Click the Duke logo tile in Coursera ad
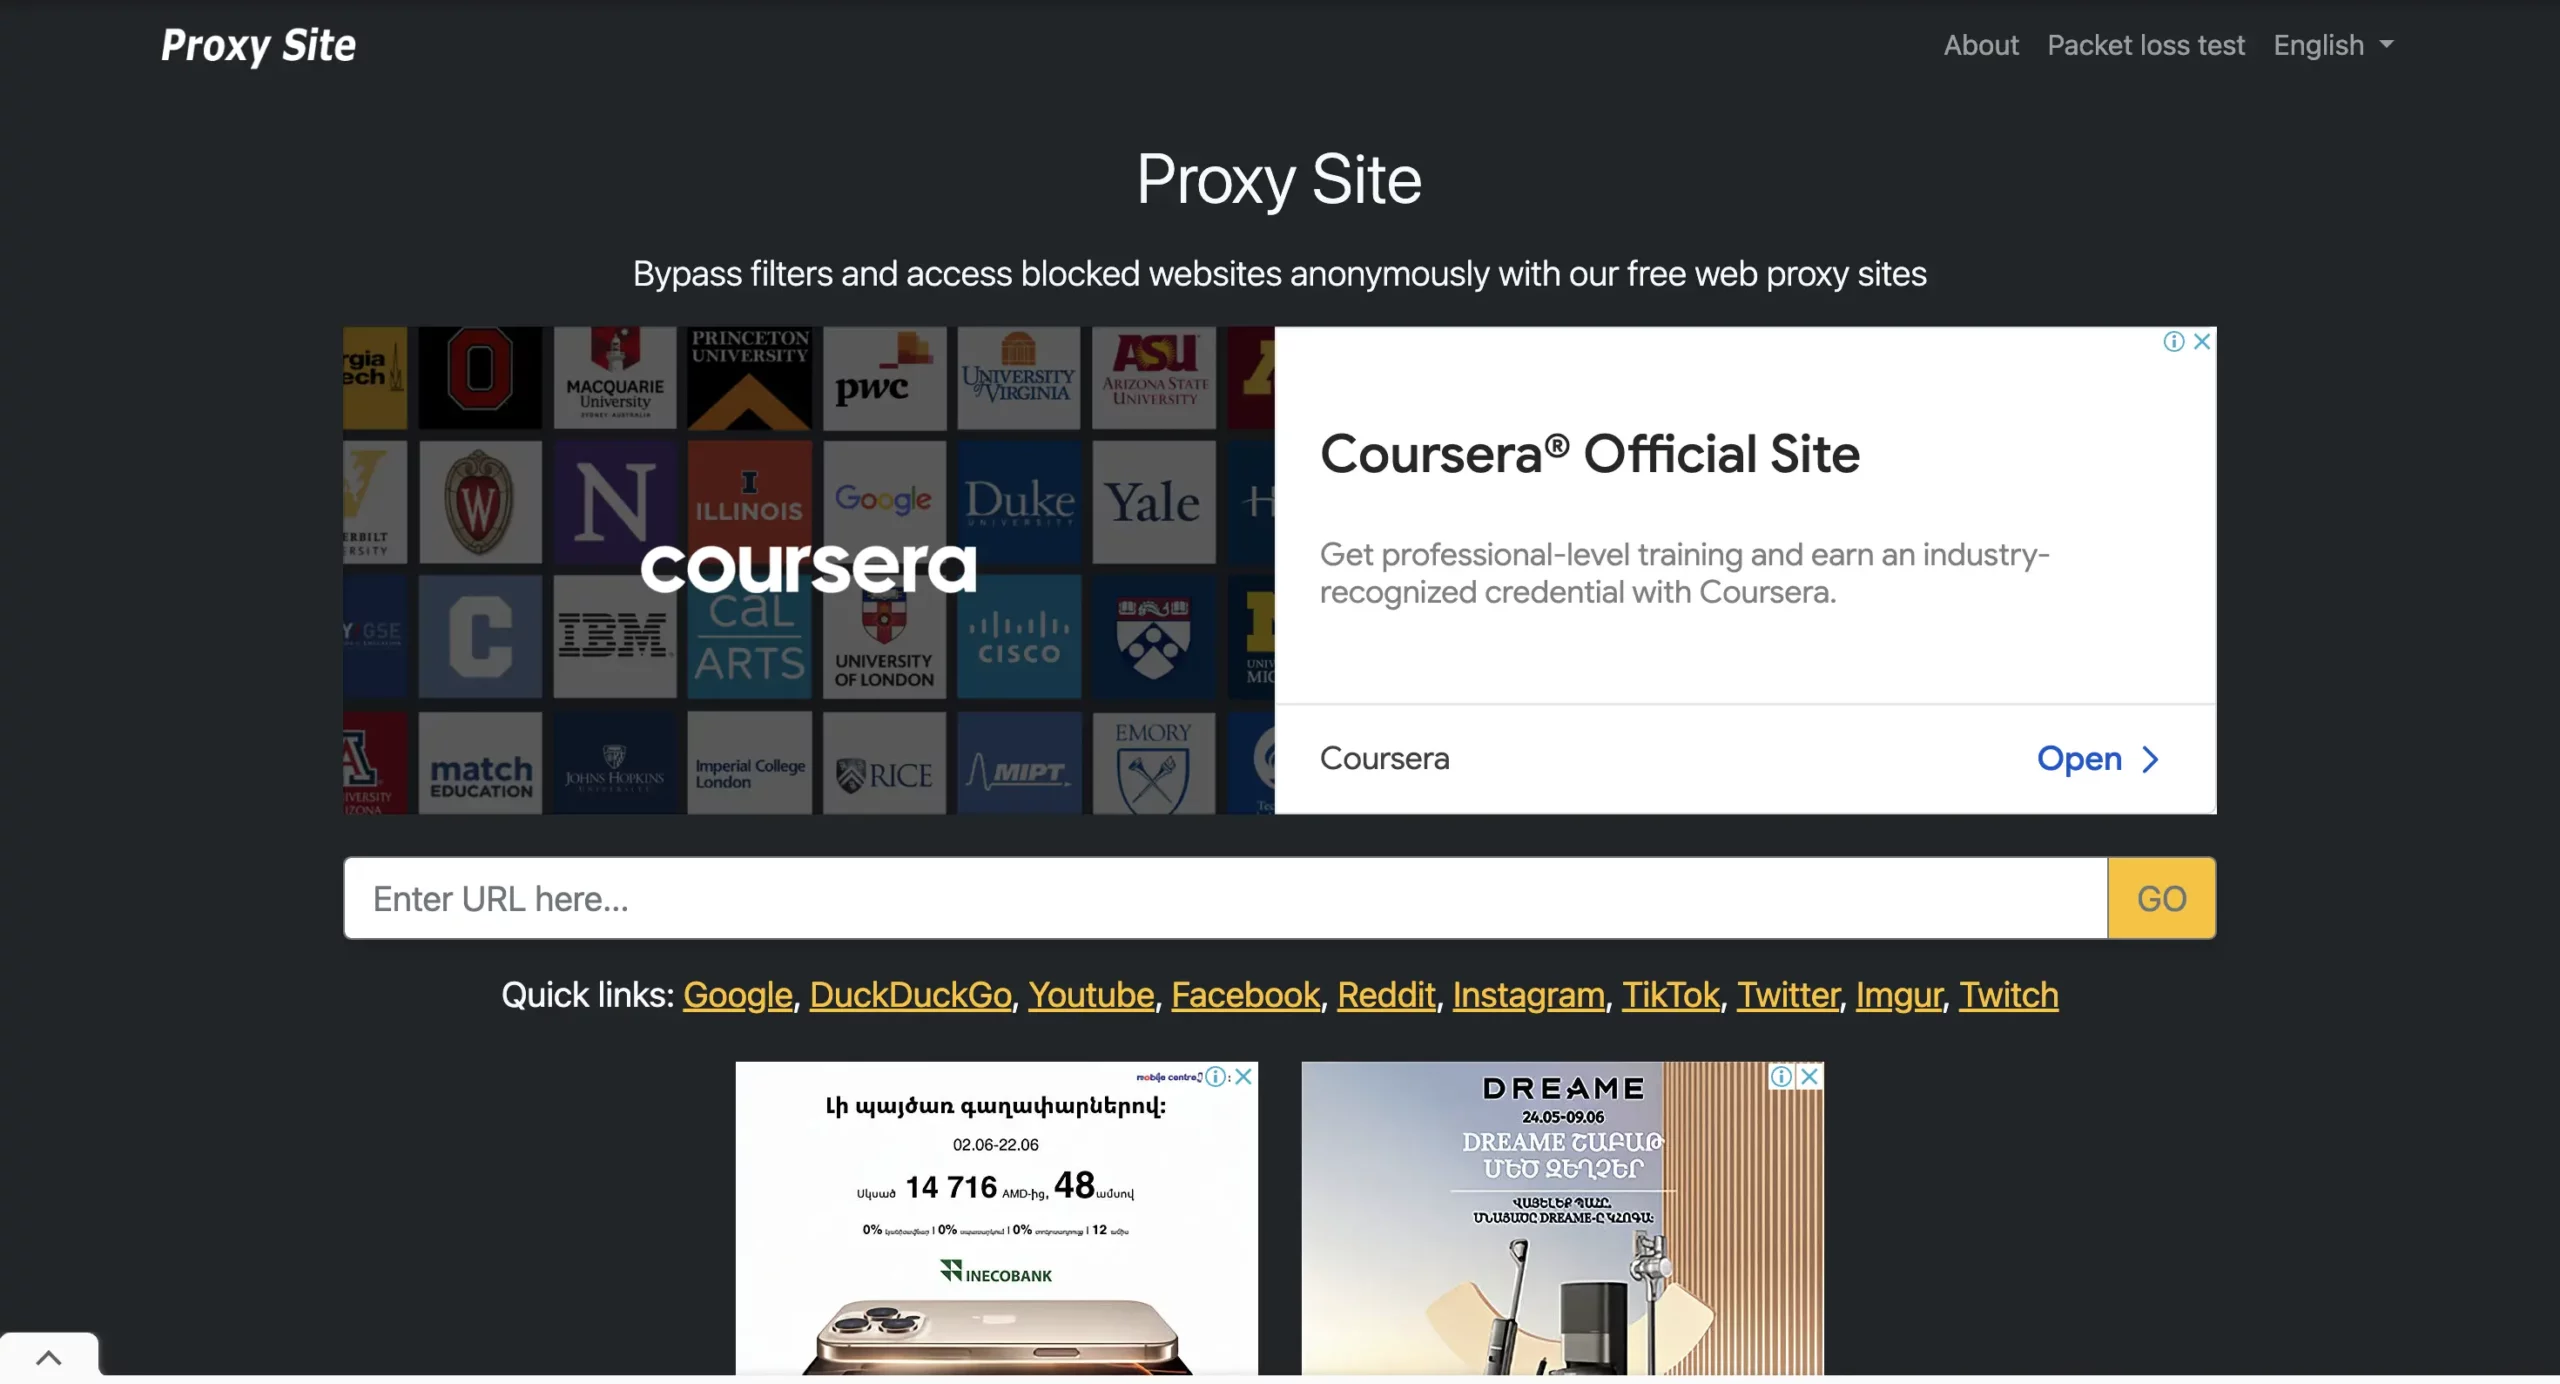This screenshot has height=1384, width=2560. pos(1018,502)
